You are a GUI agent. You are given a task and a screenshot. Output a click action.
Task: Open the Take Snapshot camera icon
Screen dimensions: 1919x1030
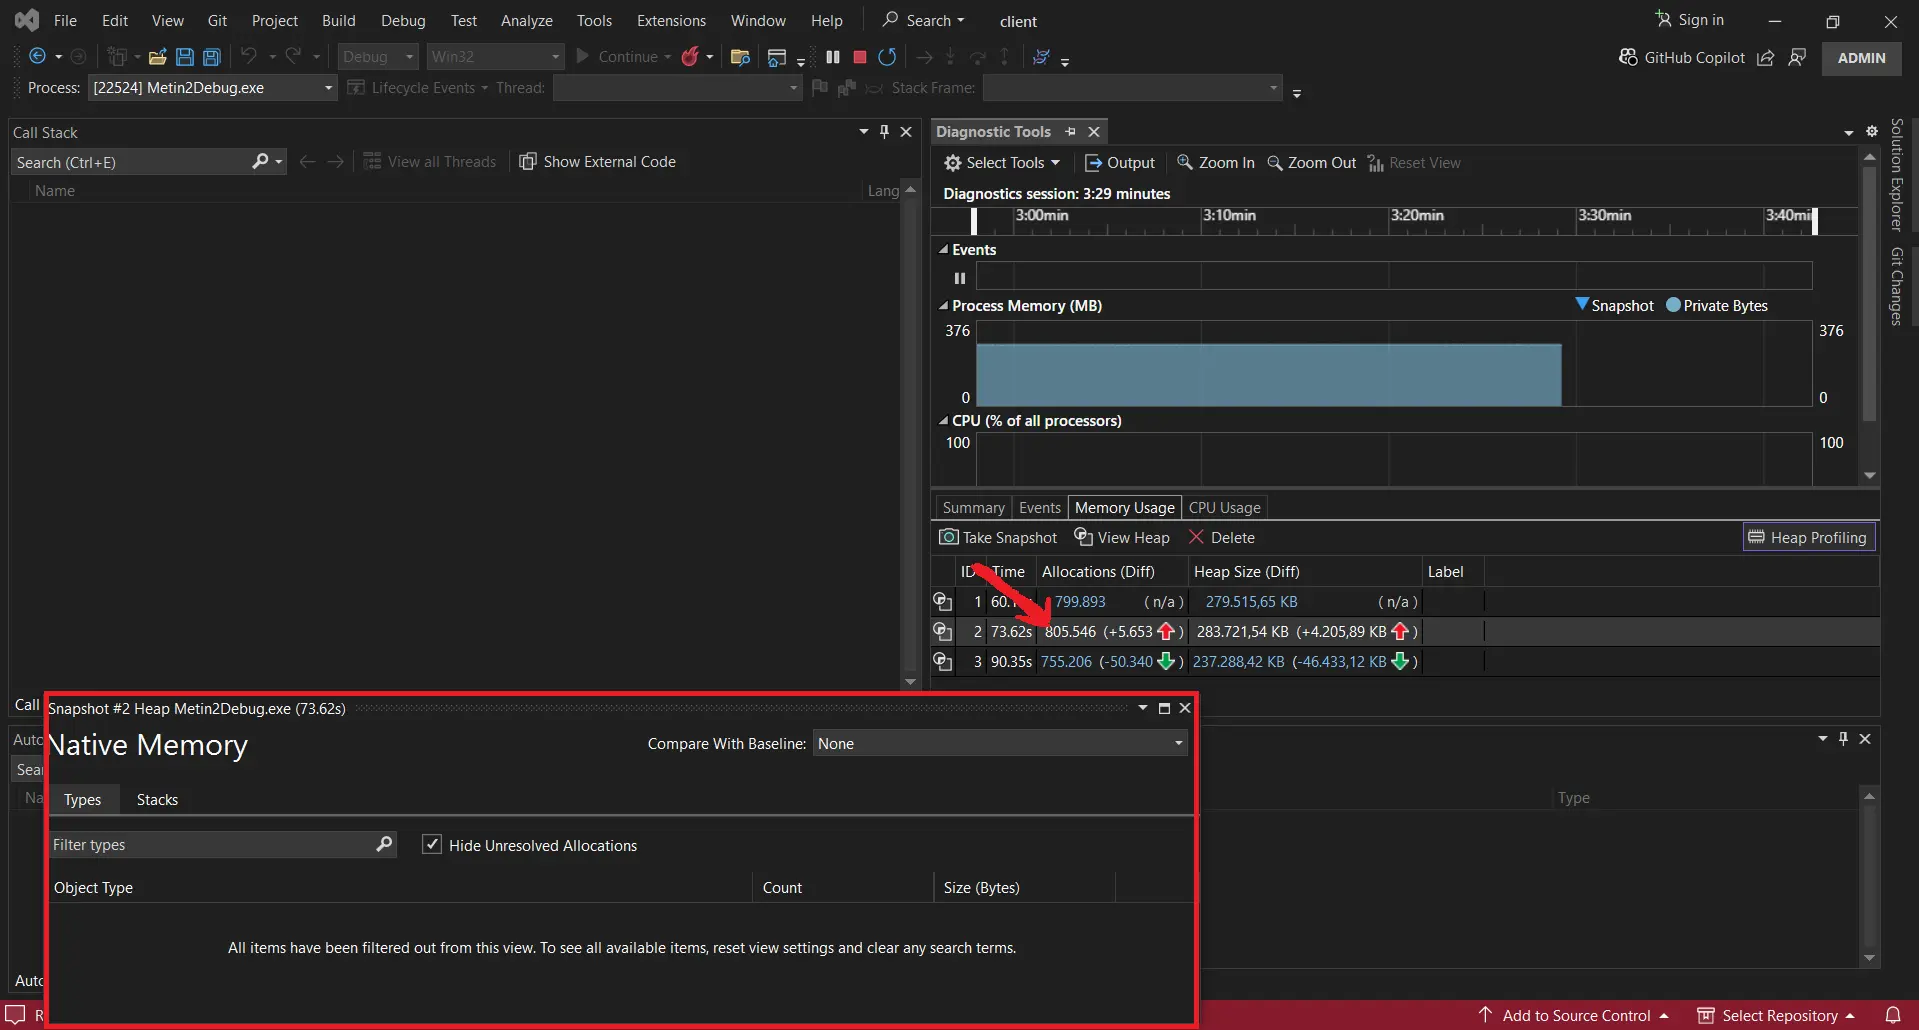point(949,537)
